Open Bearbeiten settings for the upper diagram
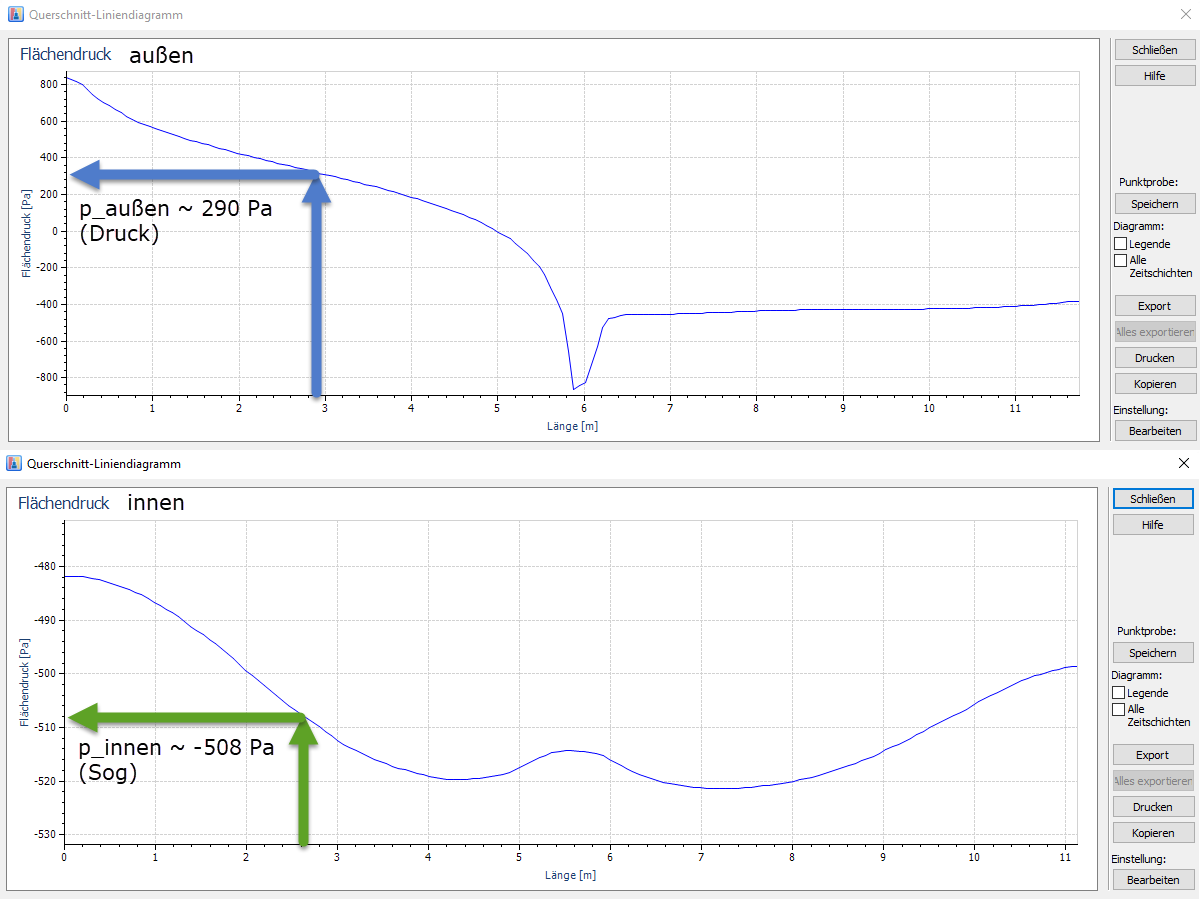This screenshot has height=900, width=1200. pos(1155,430)
